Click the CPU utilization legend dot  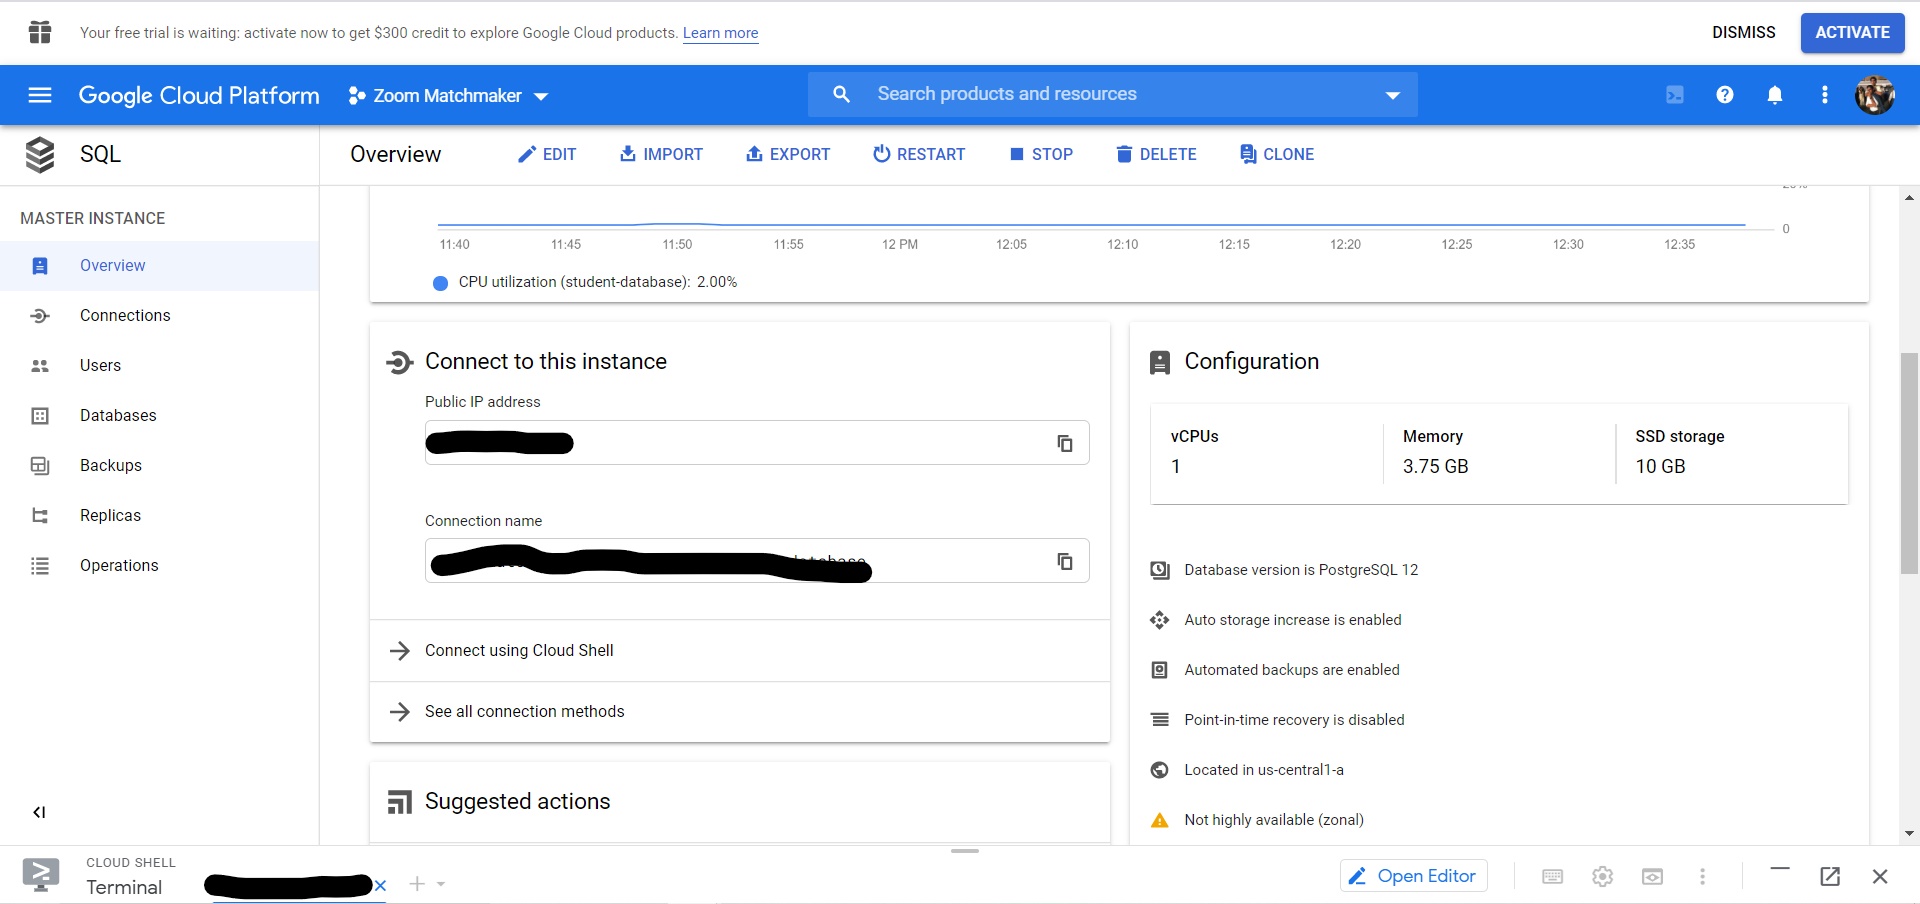tap(440, 283)
